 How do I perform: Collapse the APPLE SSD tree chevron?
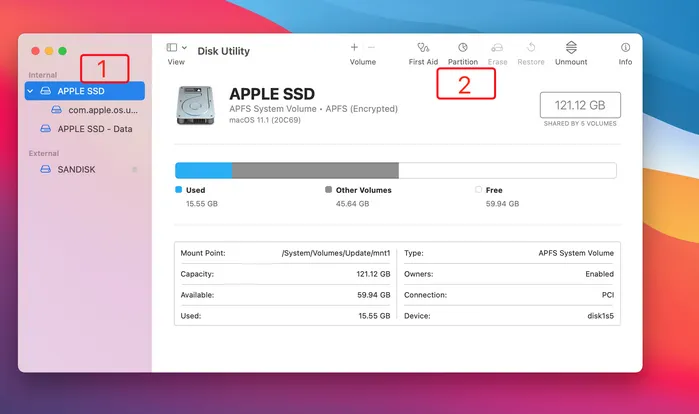[30, 91]
